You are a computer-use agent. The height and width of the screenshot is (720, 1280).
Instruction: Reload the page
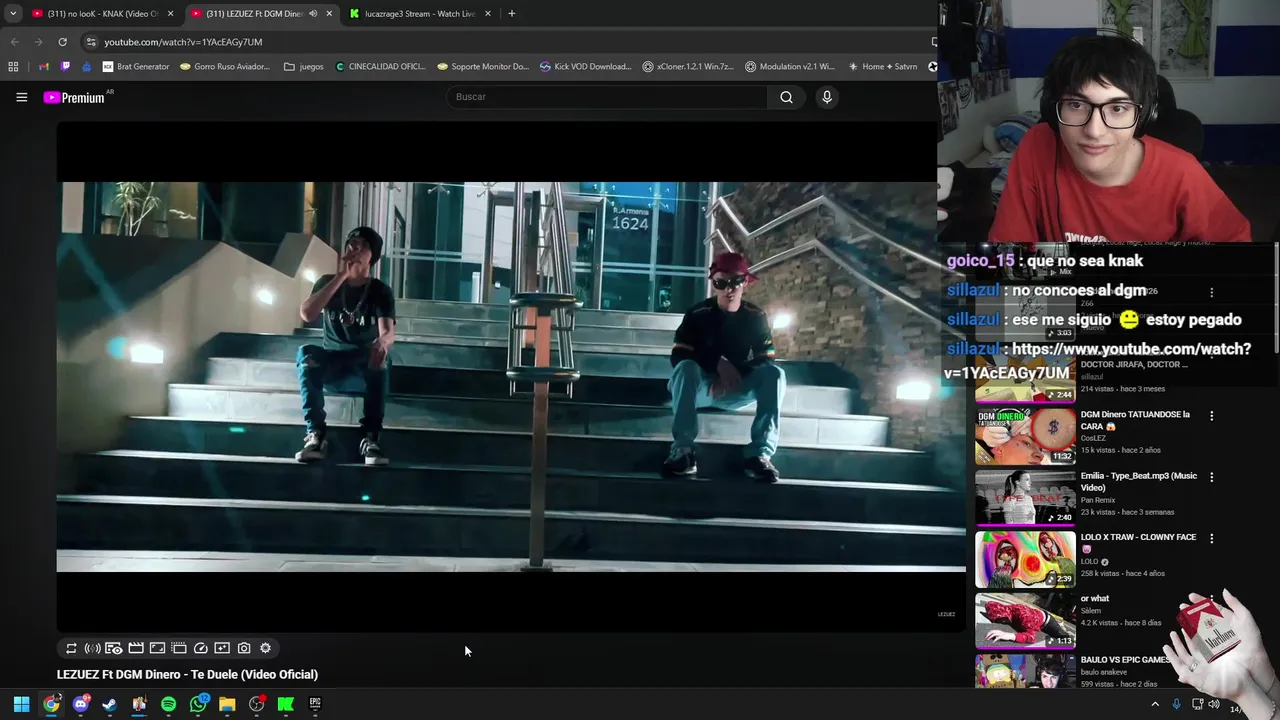pyautogui.click(x=62, y=42)
